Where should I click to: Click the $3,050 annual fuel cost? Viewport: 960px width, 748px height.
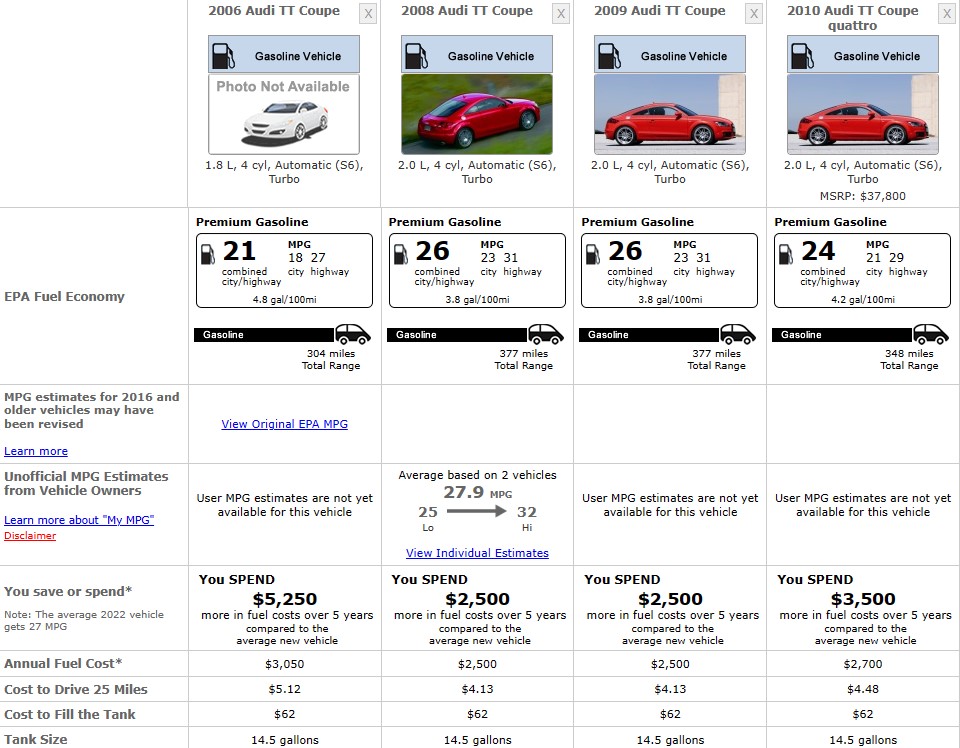[x=285, y=664]
